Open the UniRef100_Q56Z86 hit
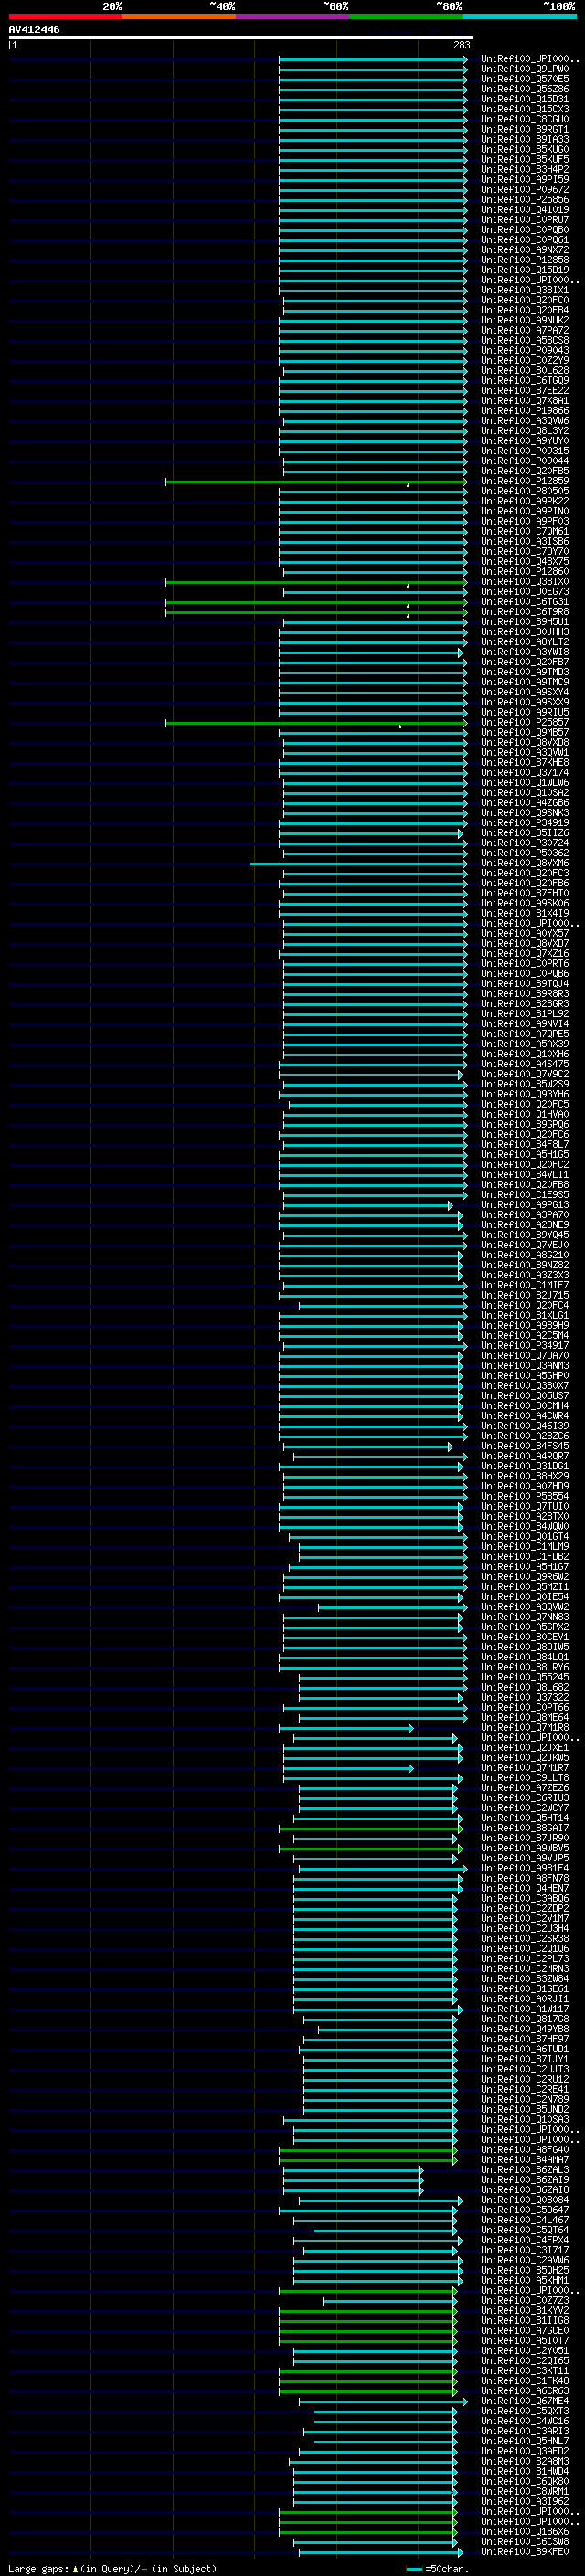 click(525, 89)
